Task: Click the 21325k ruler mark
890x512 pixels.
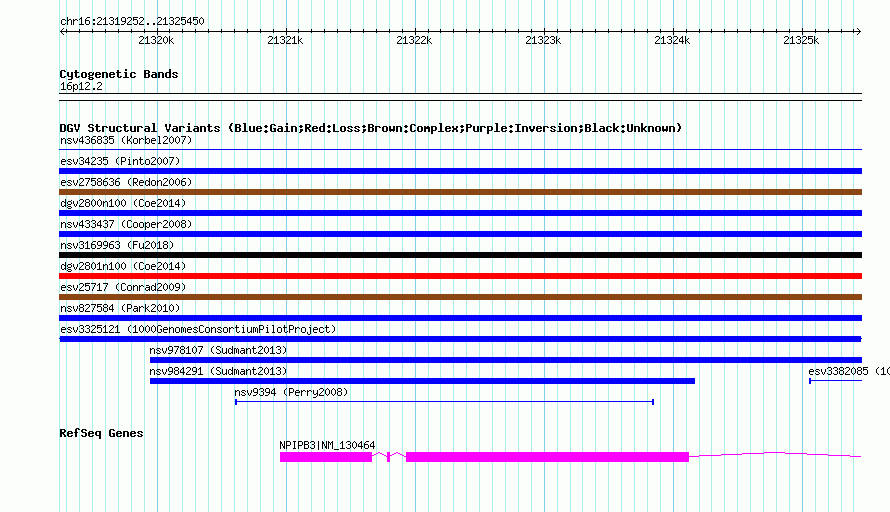Action: [x=801, y=40]
